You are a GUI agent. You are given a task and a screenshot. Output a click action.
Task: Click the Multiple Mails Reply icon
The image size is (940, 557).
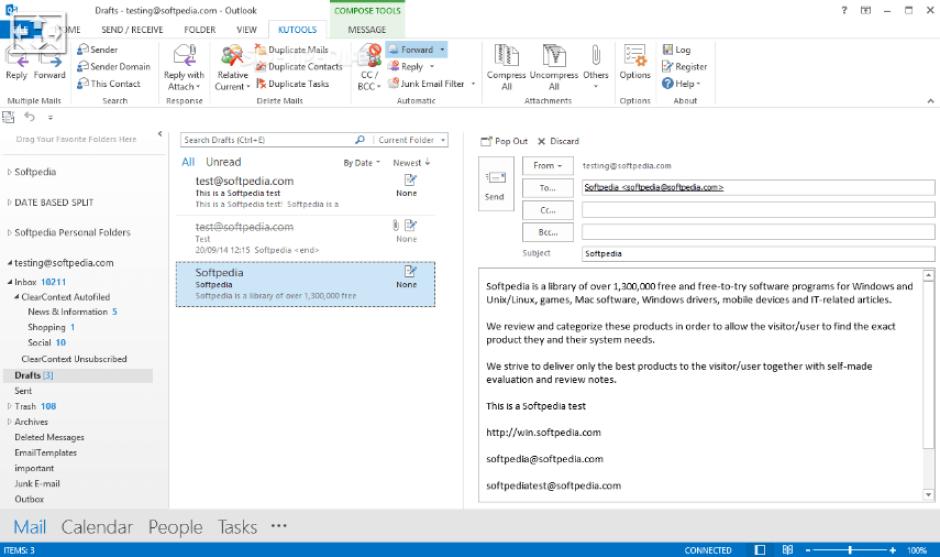(x=17, y=61)
